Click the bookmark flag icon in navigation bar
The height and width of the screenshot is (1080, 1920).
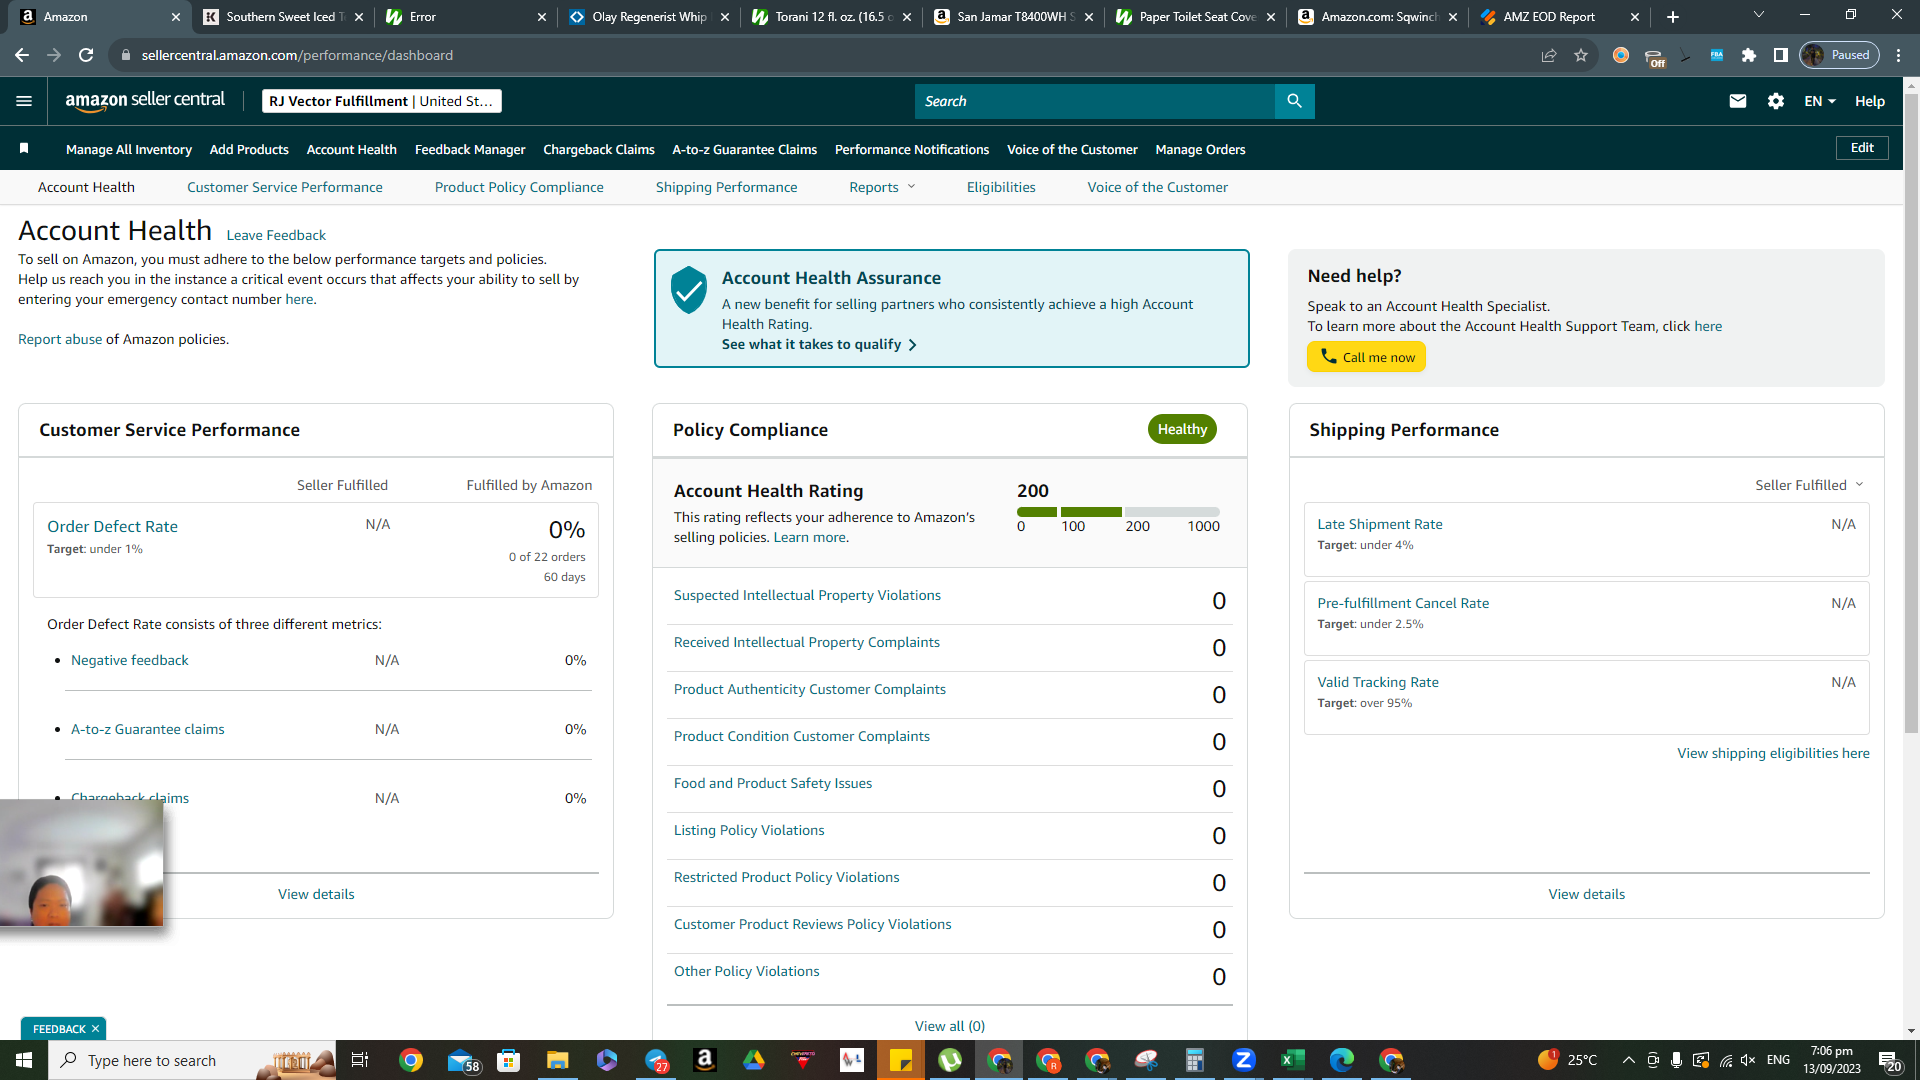24,149
